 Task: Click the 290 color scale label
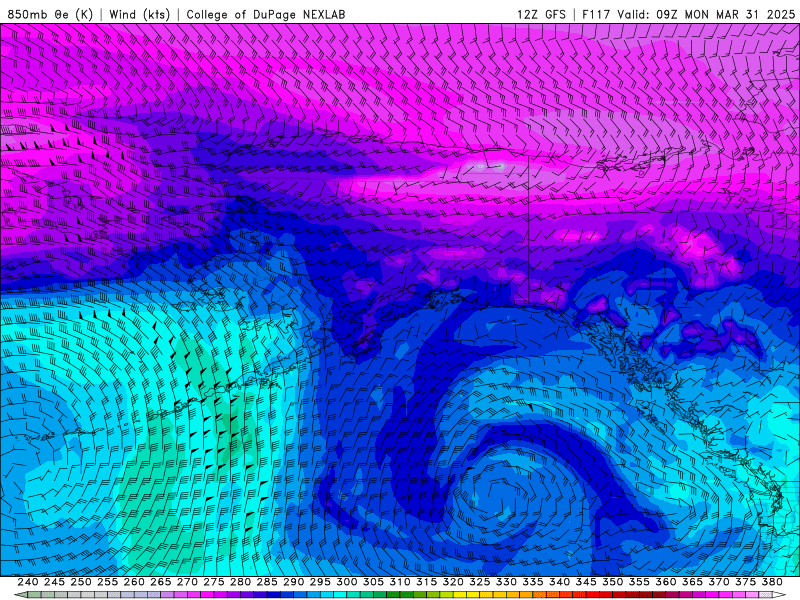point(293,582)
